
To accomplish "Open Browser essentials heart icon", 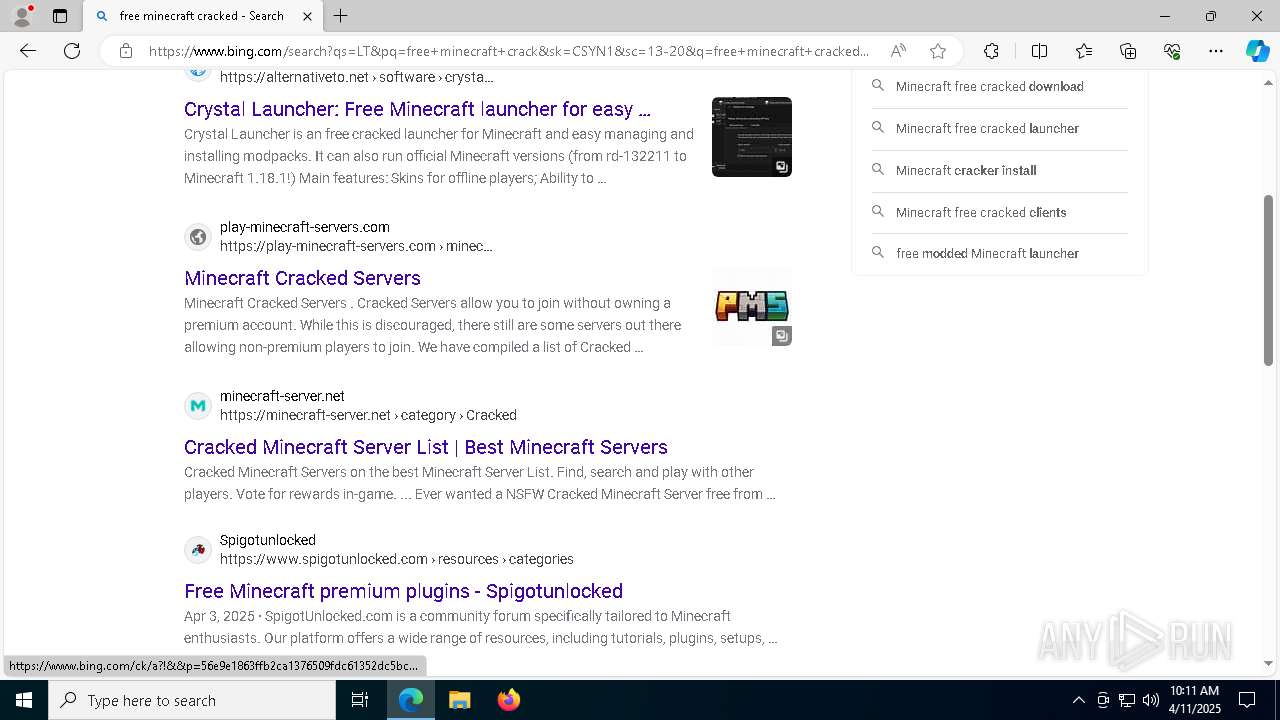I will (1172, 51).
